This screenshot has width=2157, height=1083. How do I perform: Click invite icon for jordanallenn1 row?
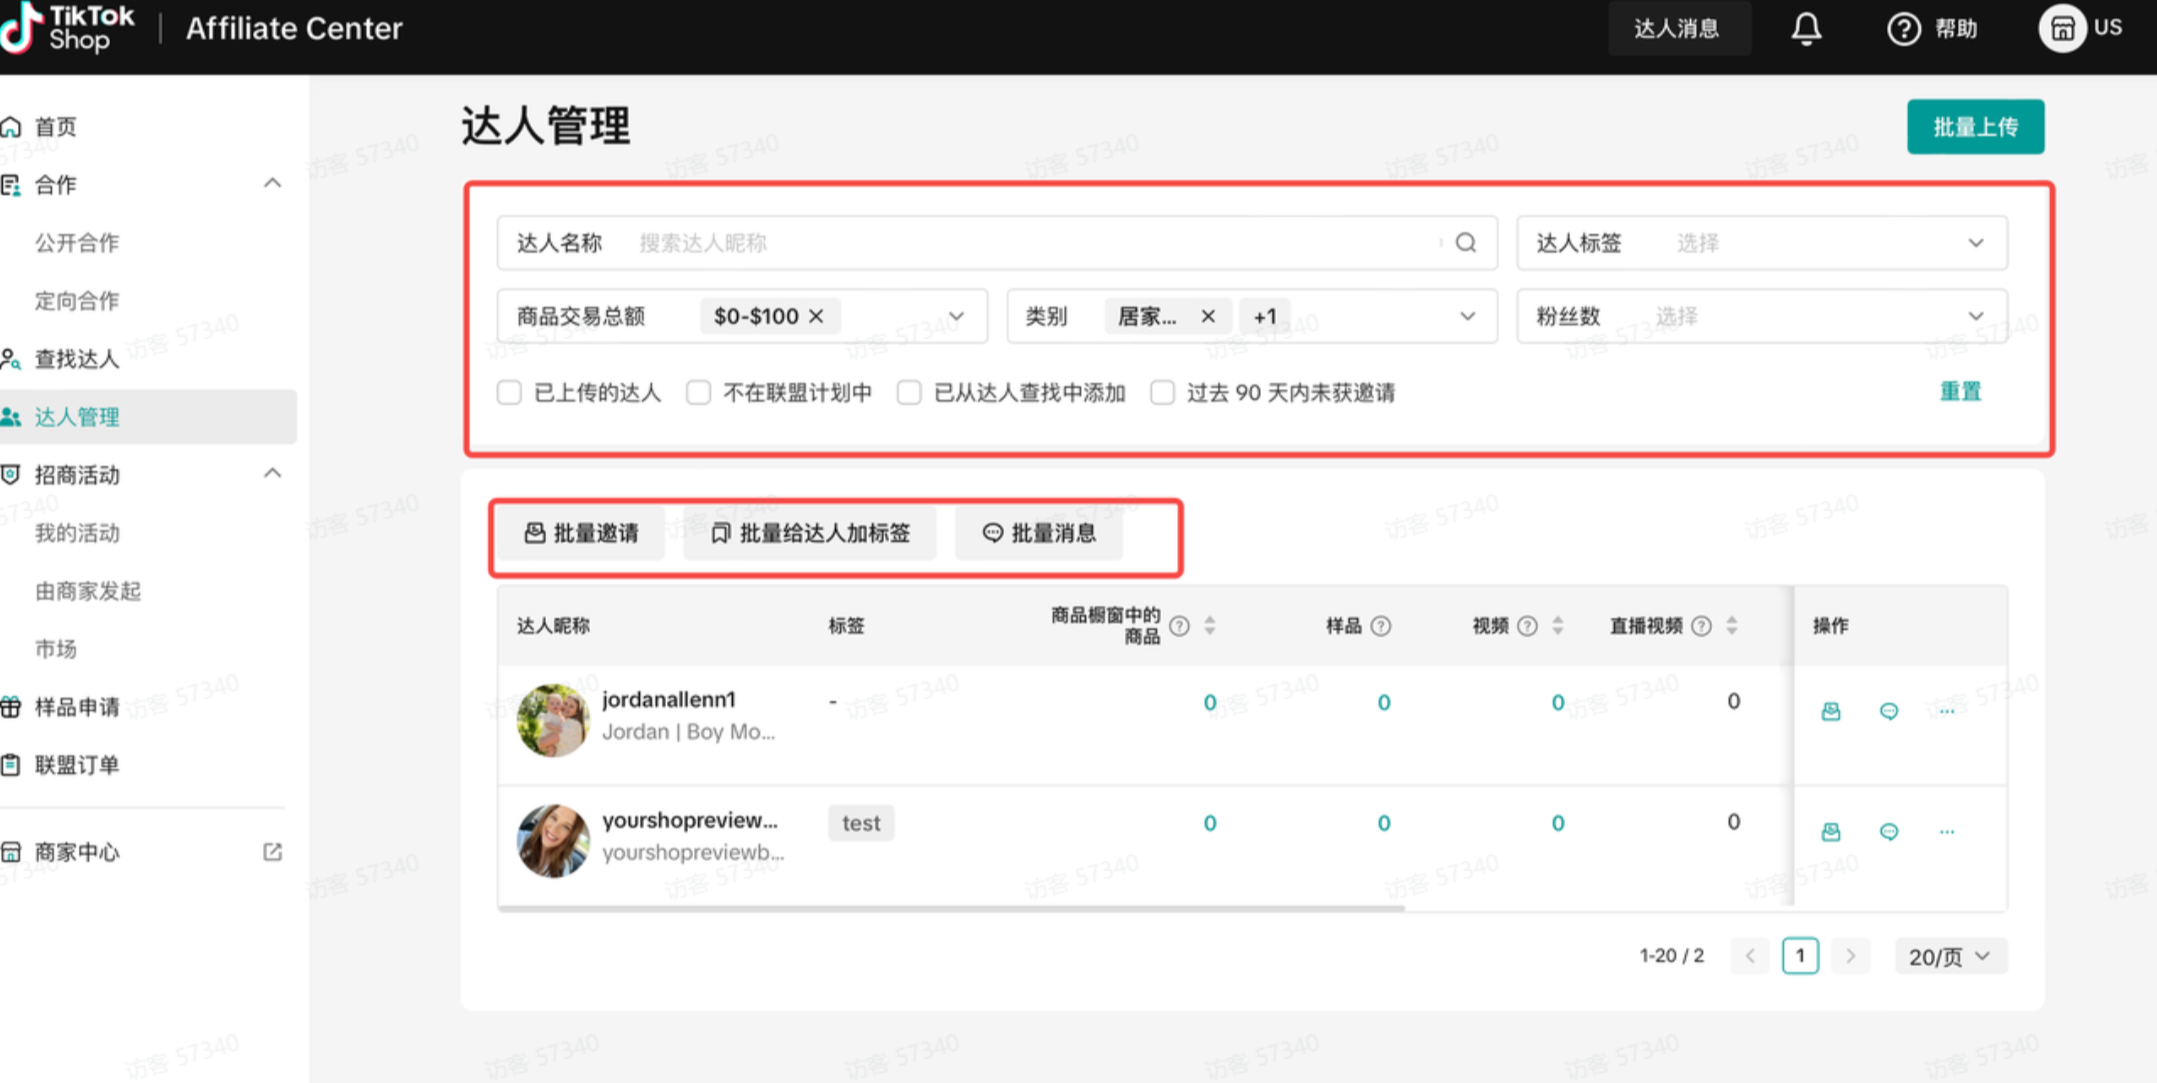tap(1830, 711)
